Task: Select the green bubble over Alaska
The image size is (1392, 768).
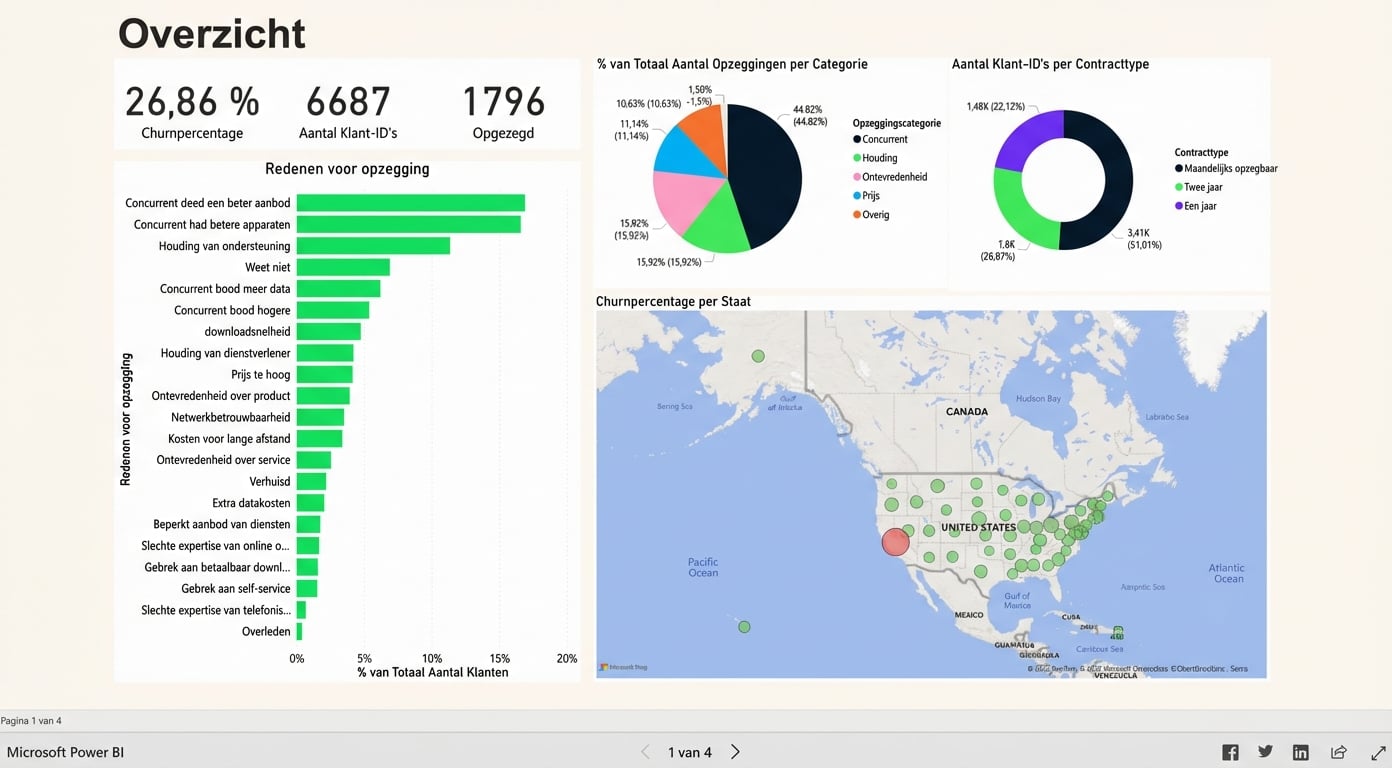Action: tap(758, 356)
